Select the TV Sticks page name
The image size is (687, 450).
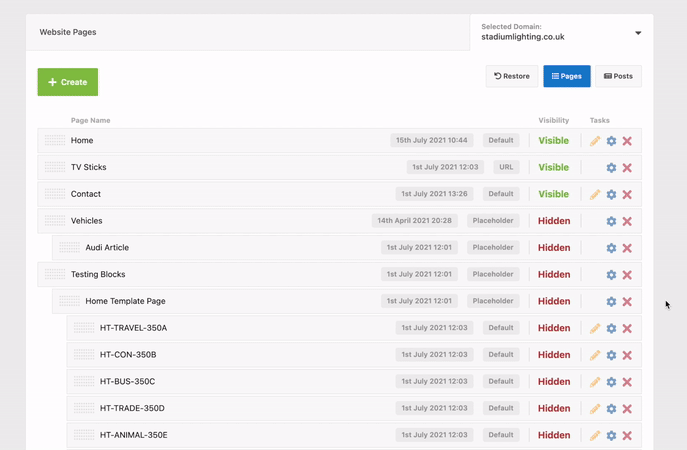tap(89, 167)
